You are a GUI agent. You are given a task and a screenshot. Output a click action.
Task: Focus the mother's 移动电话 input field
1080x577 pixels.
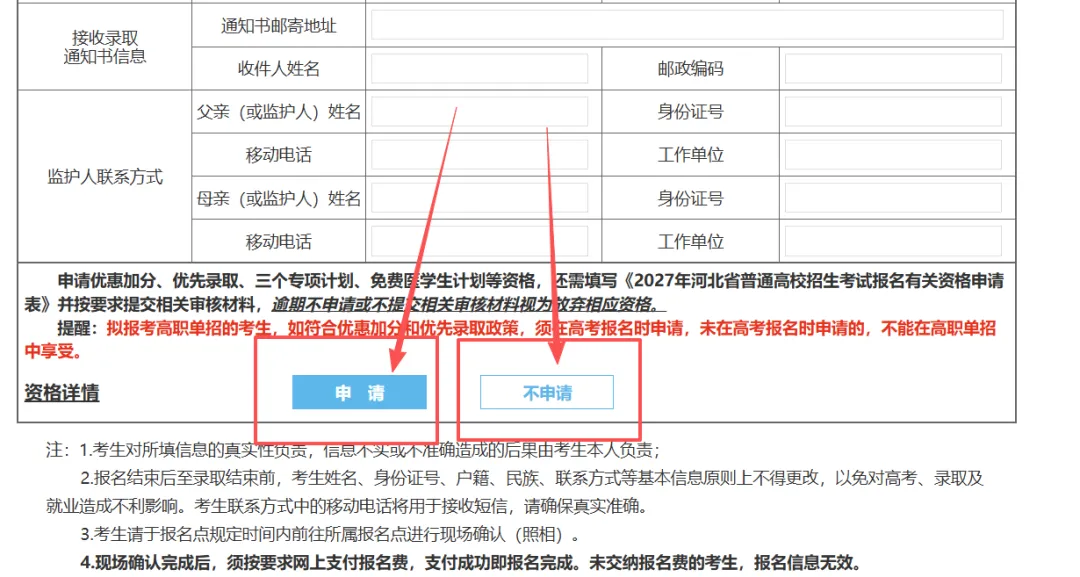[x=479, y=242]
